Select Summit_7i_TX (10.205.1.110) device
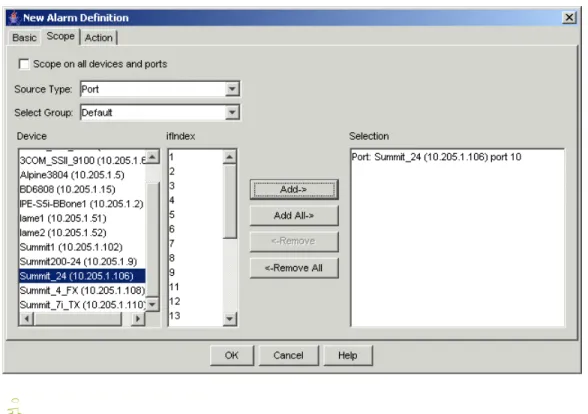The width and height of the screenshot is (588, 414). click(82, 305)
